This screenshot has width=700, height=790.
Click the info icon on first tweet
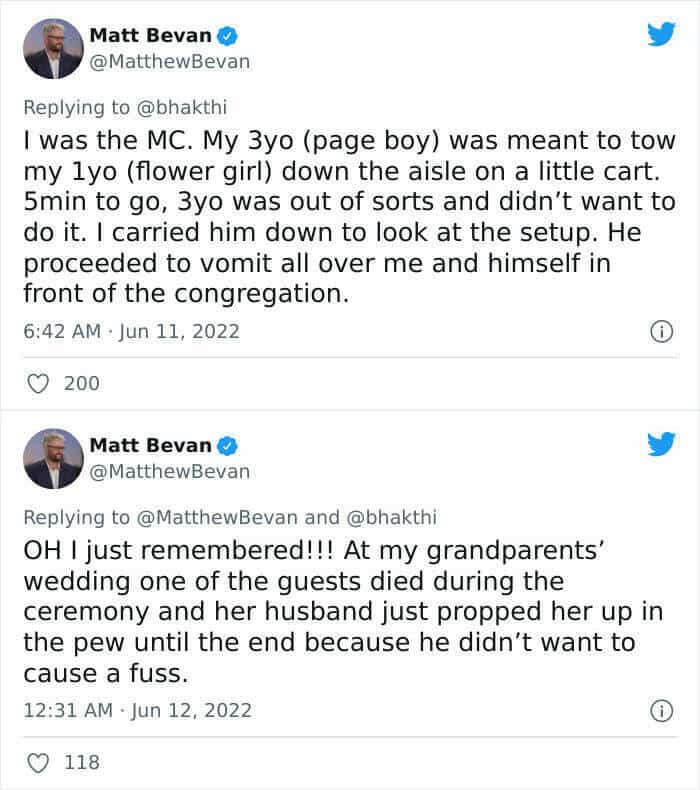pos(660,331)
